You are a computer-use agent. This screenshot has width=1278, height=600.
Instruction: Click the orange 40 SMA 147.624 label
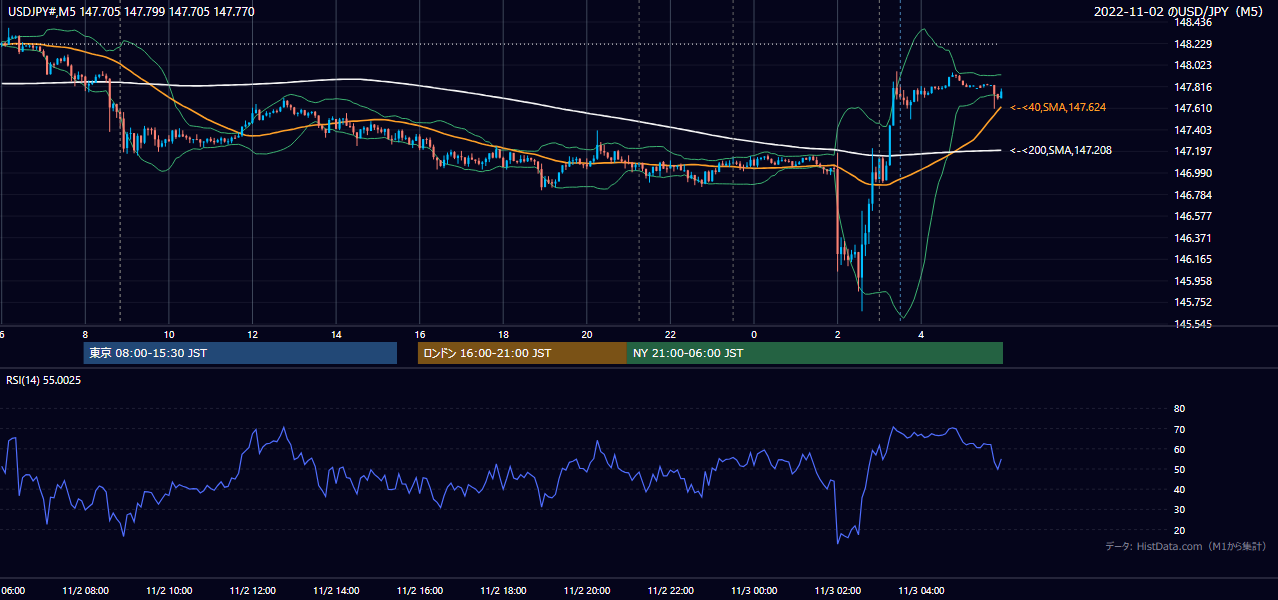click(1058, 107)
